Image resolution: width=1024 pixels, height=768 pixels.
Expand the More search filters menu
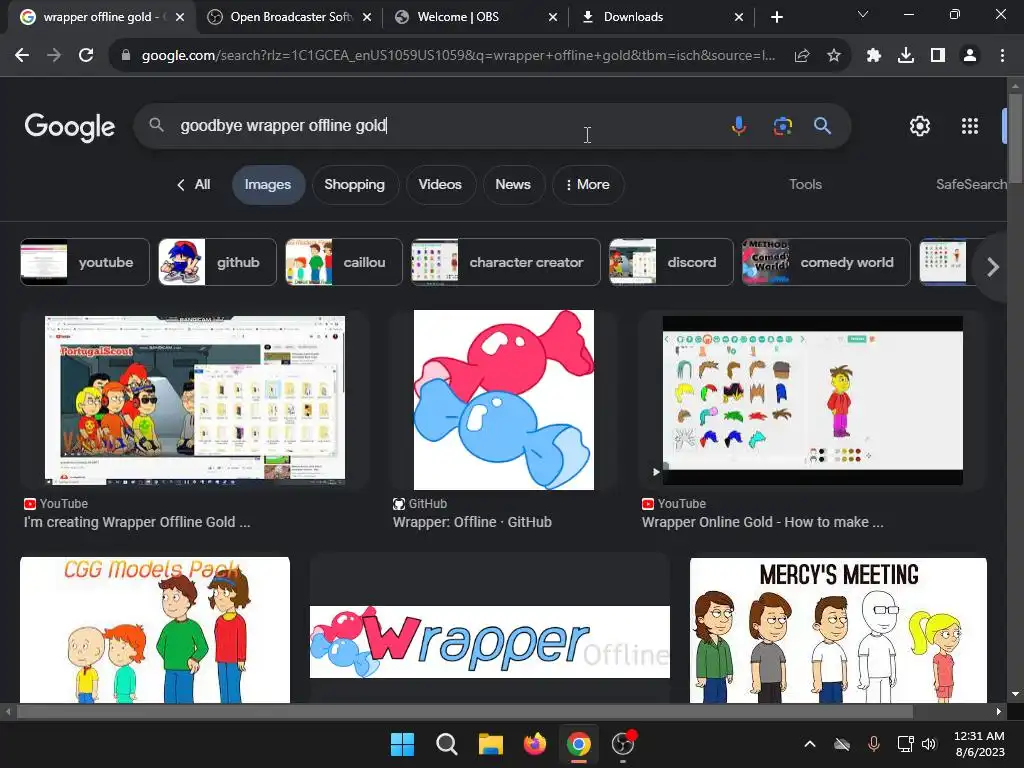(x=588, y=185)
